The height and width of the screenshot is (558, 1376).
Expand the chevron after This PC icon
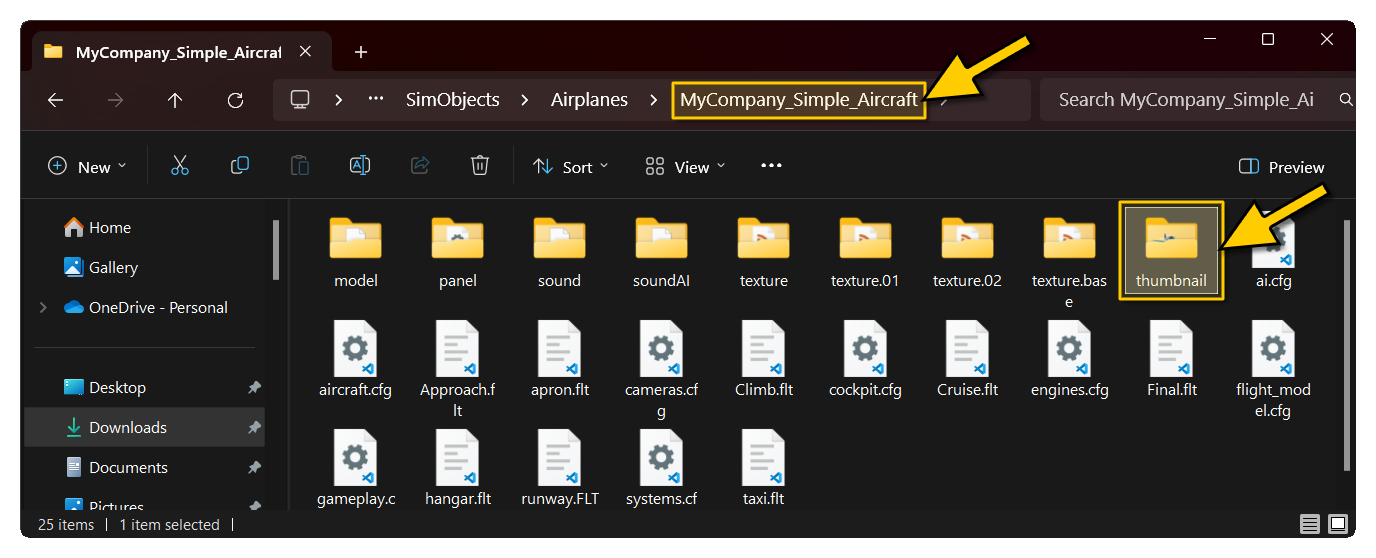[x=339, y=100]
